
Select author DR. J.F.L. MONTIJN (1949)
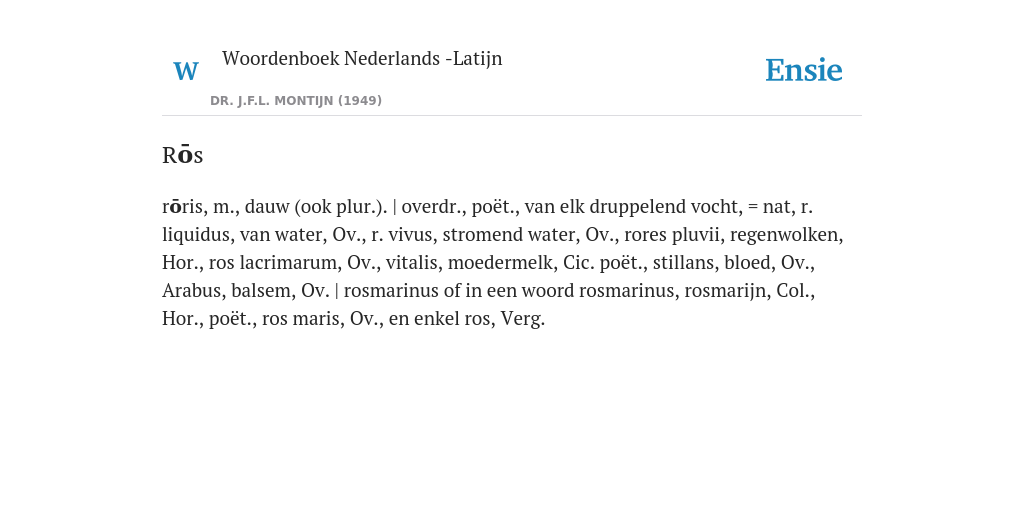pyautogui.click(x=296, y=101)
